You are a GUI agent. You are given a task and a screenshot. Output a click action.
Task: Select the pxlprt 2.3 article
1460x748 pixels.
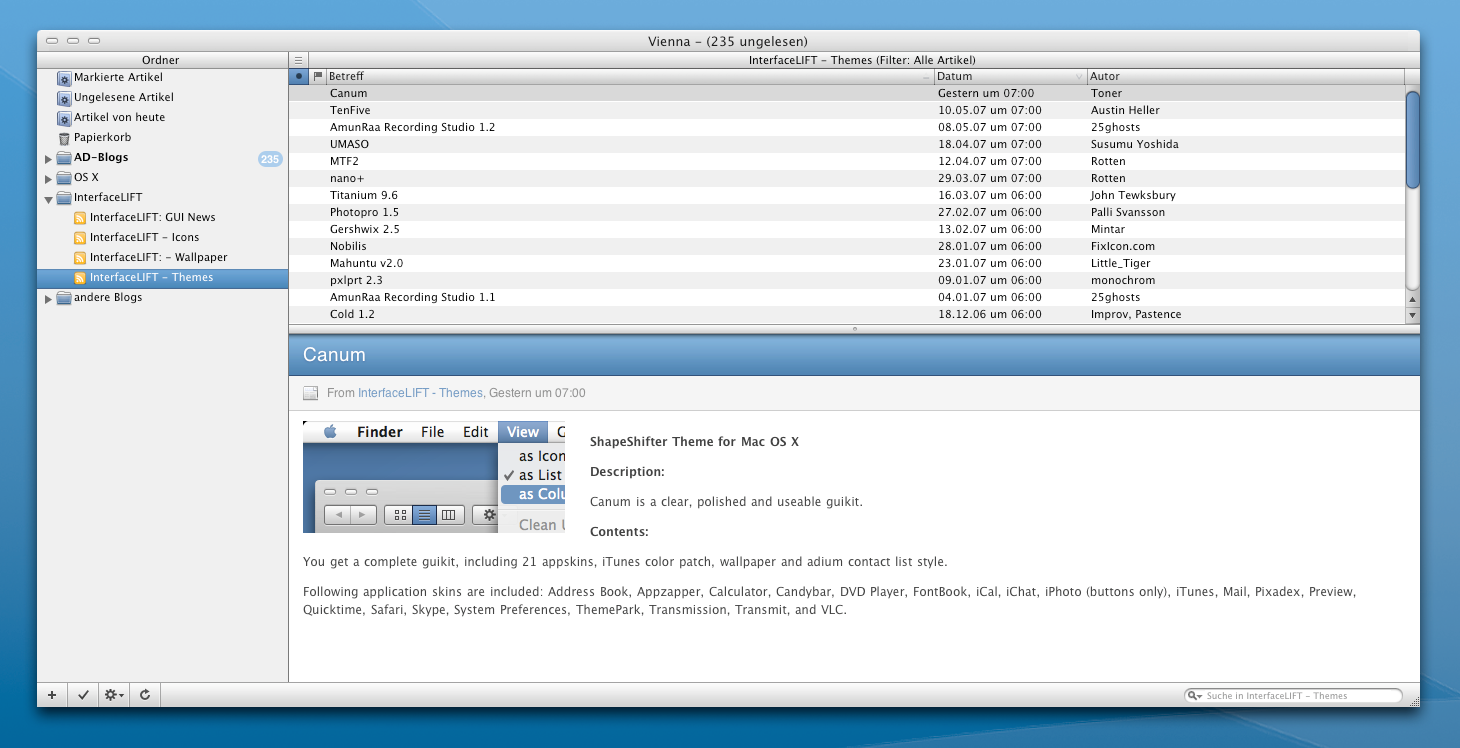tap(847, 280)
